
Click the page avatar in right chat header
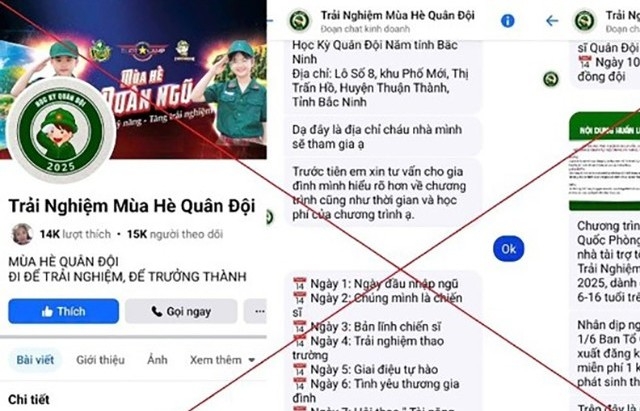584,20
